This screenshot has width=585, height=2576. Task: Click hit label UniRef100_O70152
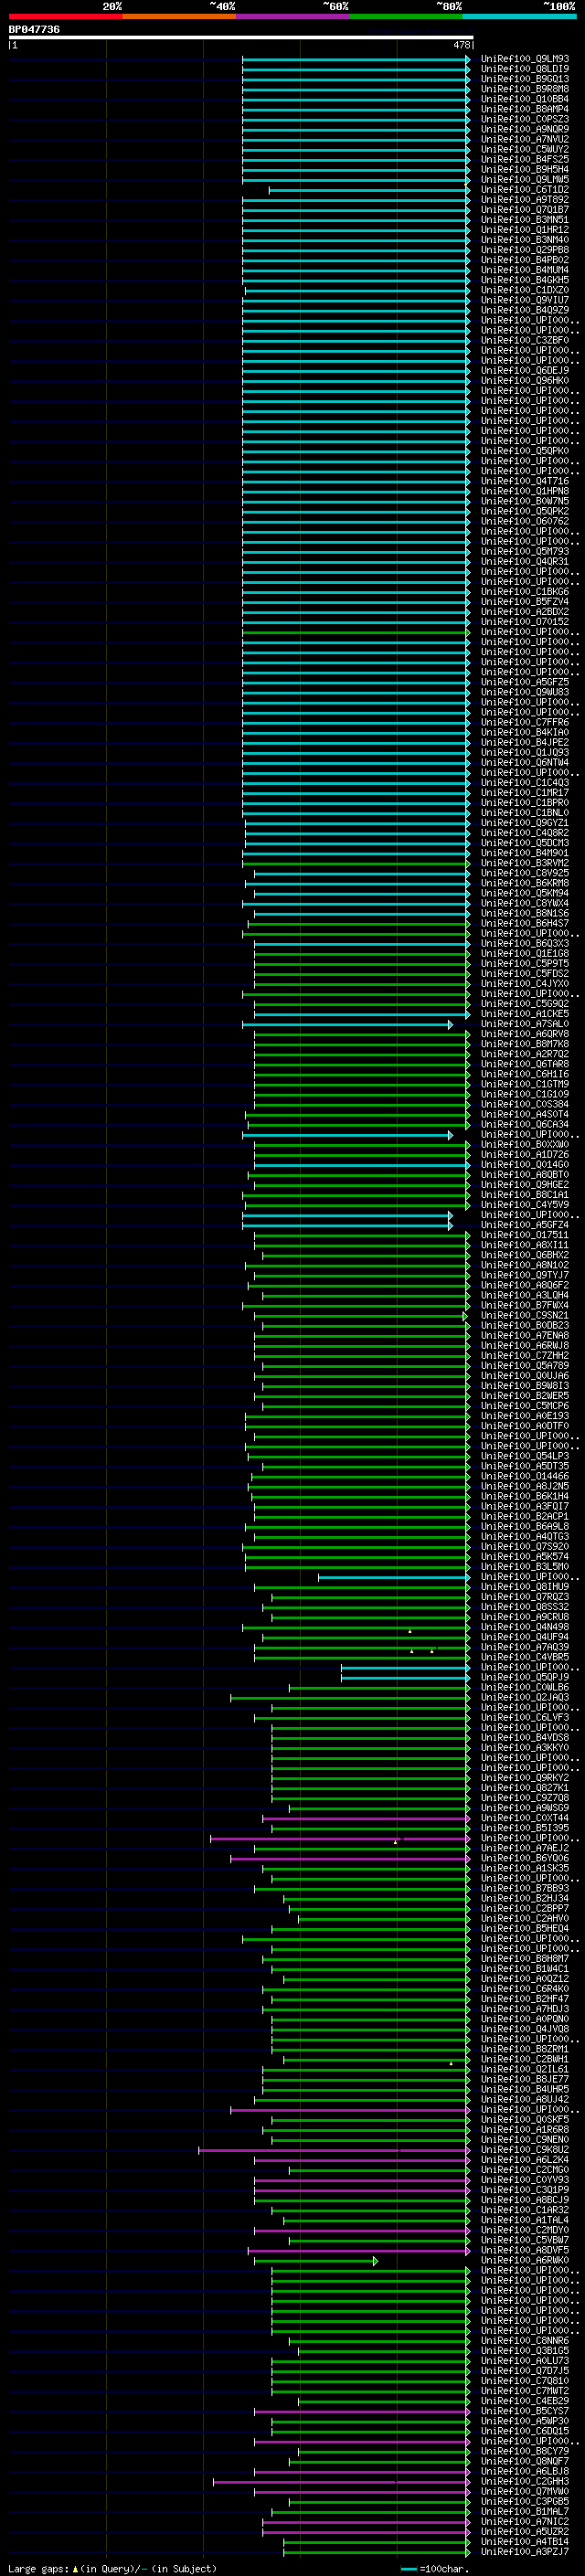click(525, 622)
